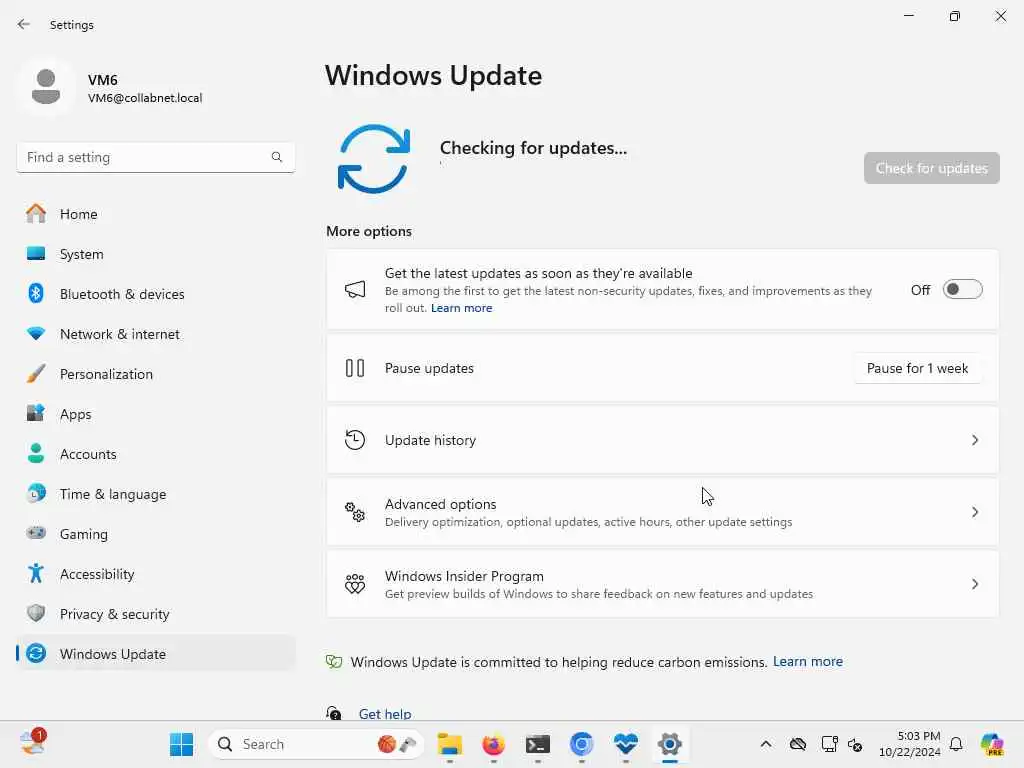Open the weather widget with notification badge
Image resolution: width=1024 pixels, height=768 pixels.
(33, 742)
